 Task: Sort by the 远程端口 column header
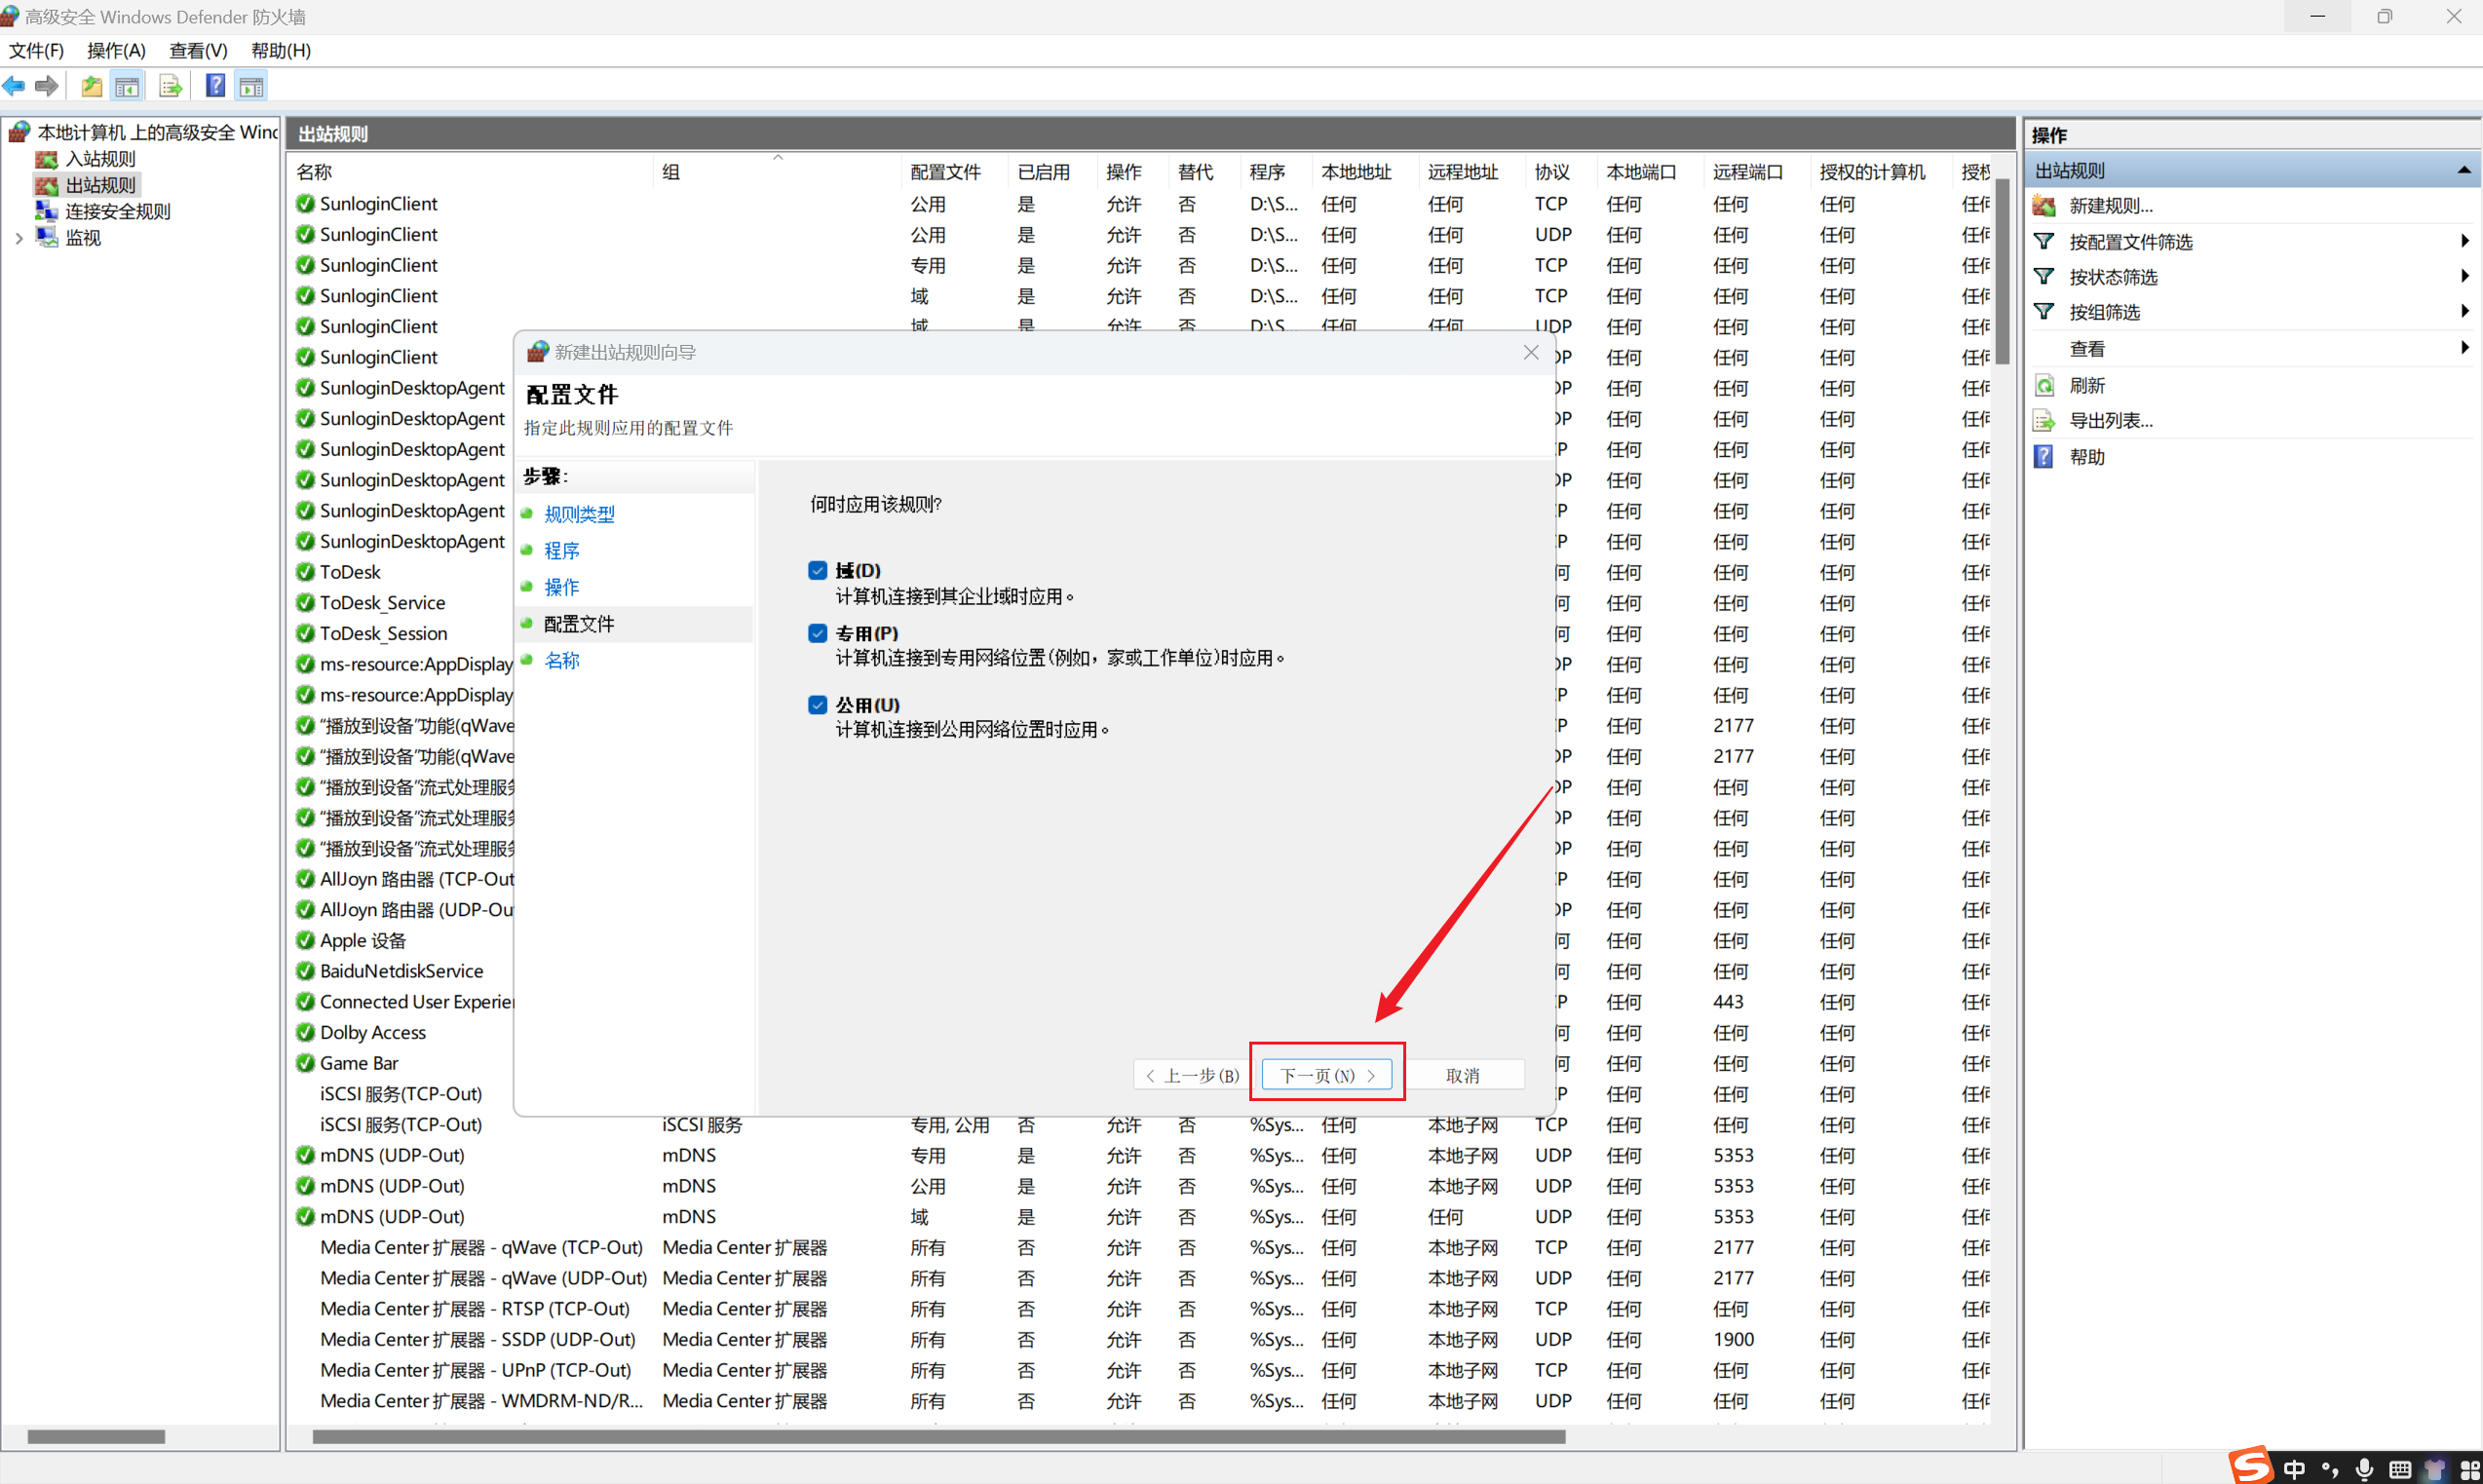click(x=1756, y=172)
